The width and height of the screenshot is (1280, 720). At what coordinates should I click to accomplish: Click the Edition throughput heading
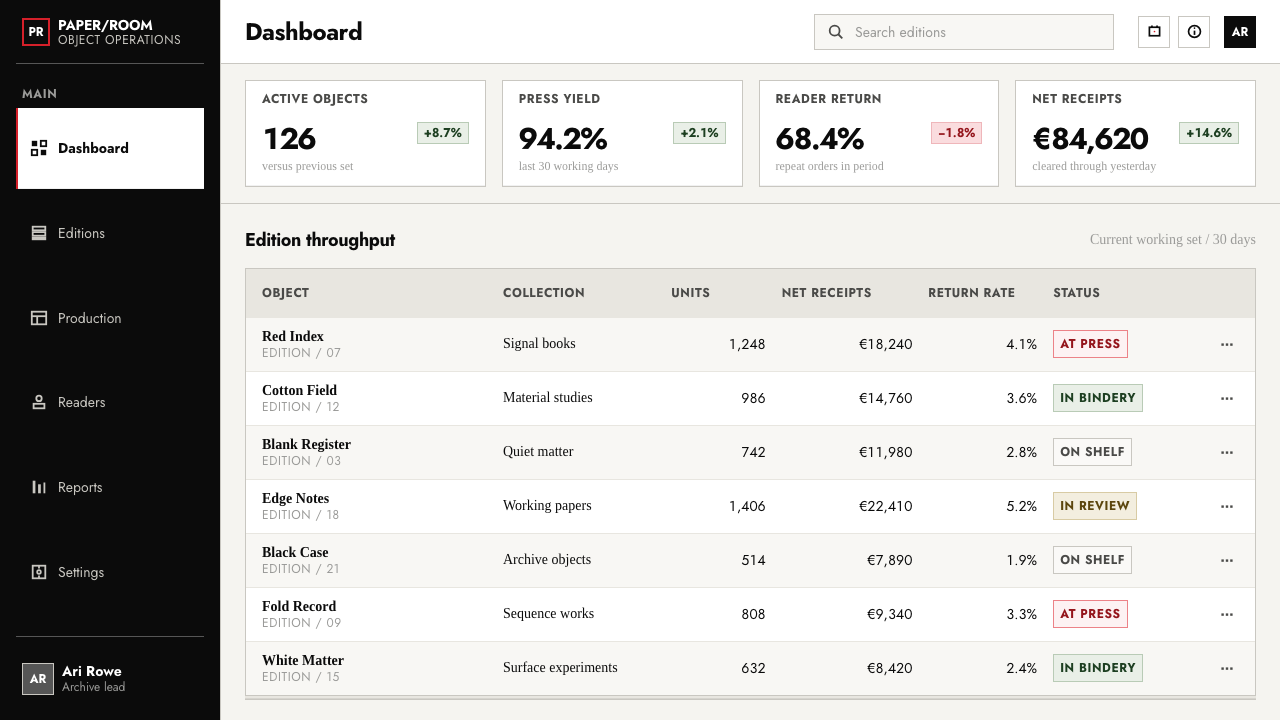click(320, 240)
